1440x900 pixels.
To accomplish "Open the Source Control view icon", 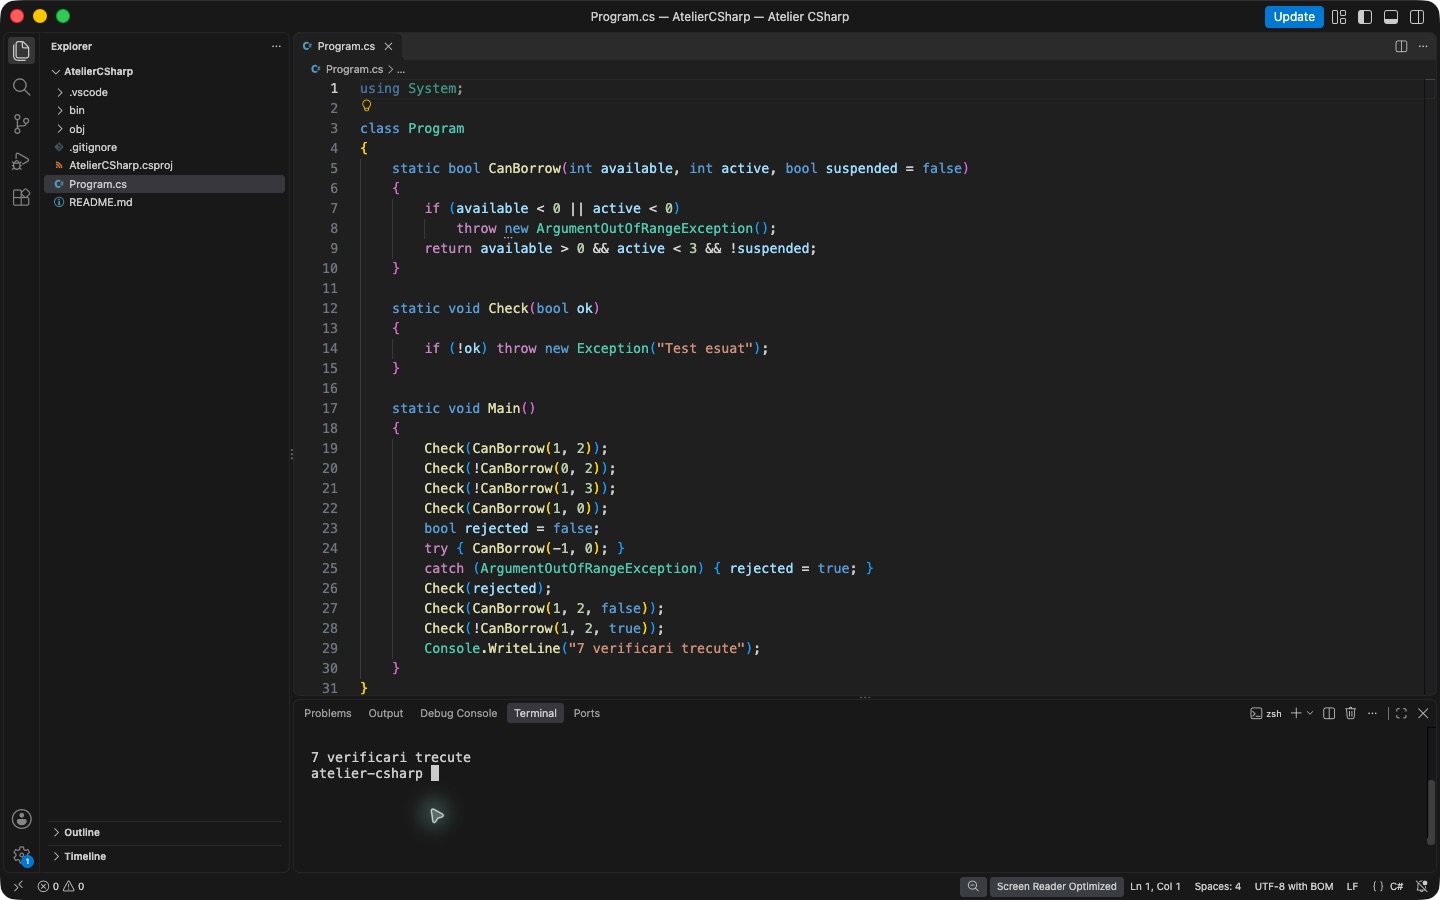I will (21, 124).
